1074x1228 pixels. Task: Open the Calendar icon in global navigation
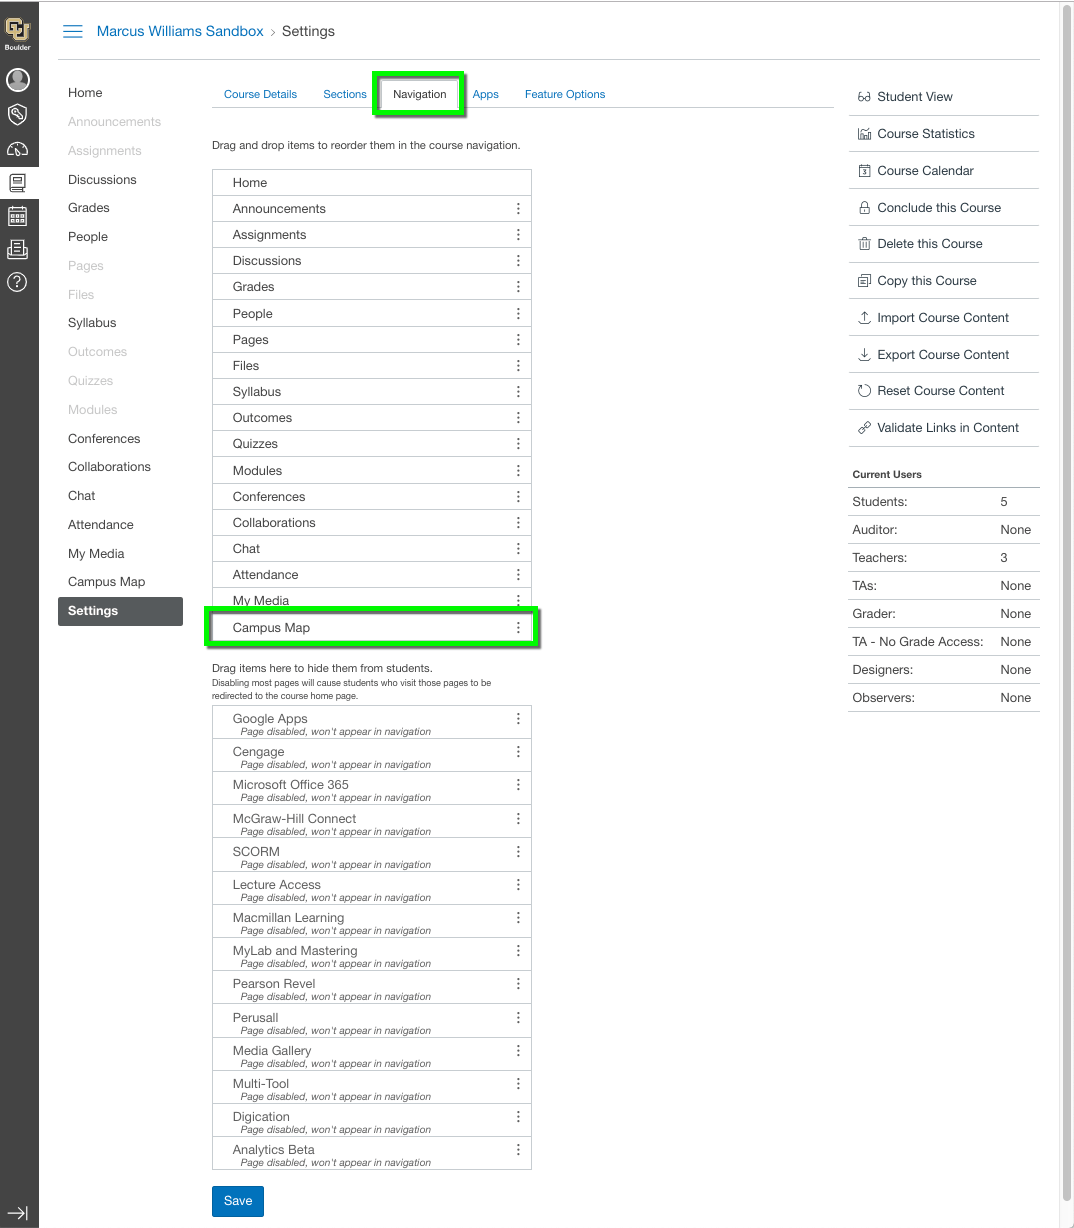[x=18, y=215]
